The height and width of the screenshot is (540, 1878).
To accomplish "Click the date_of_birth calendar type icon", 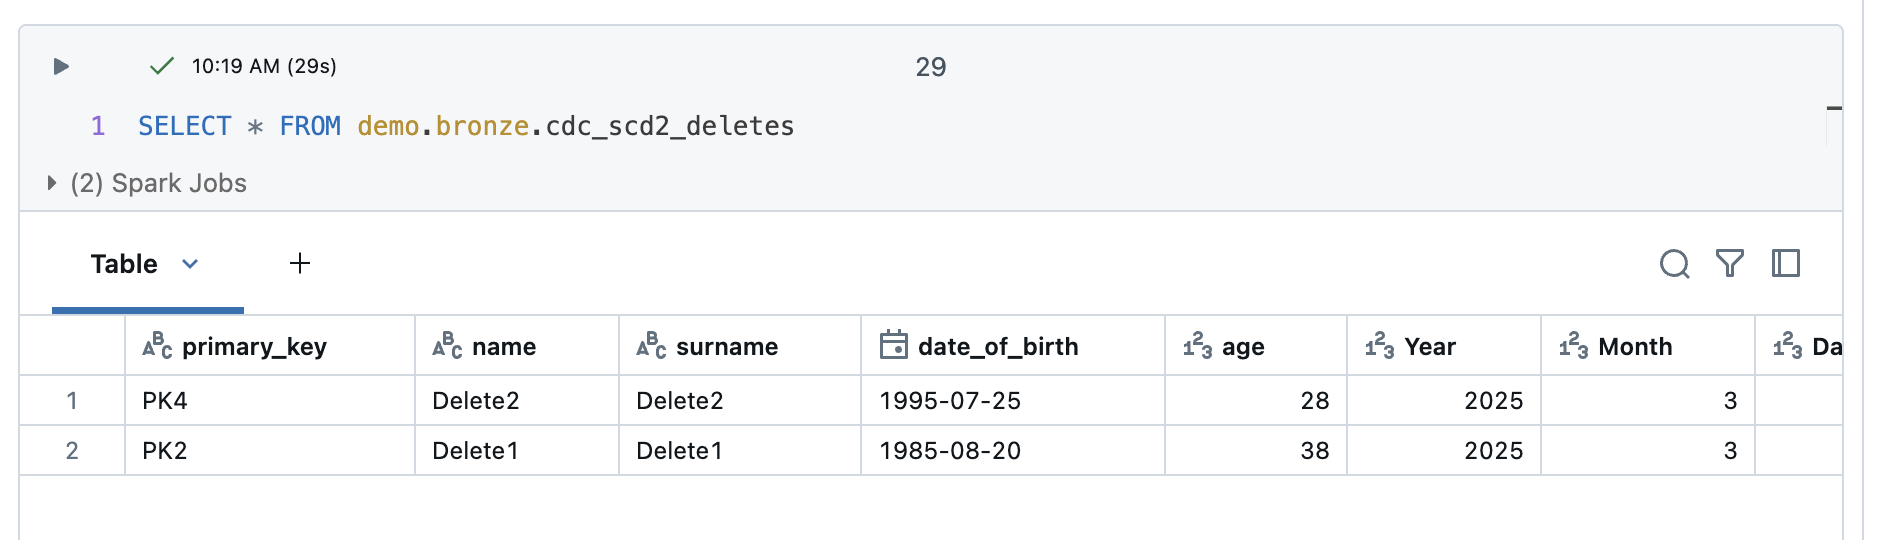I will pos(893,346).
